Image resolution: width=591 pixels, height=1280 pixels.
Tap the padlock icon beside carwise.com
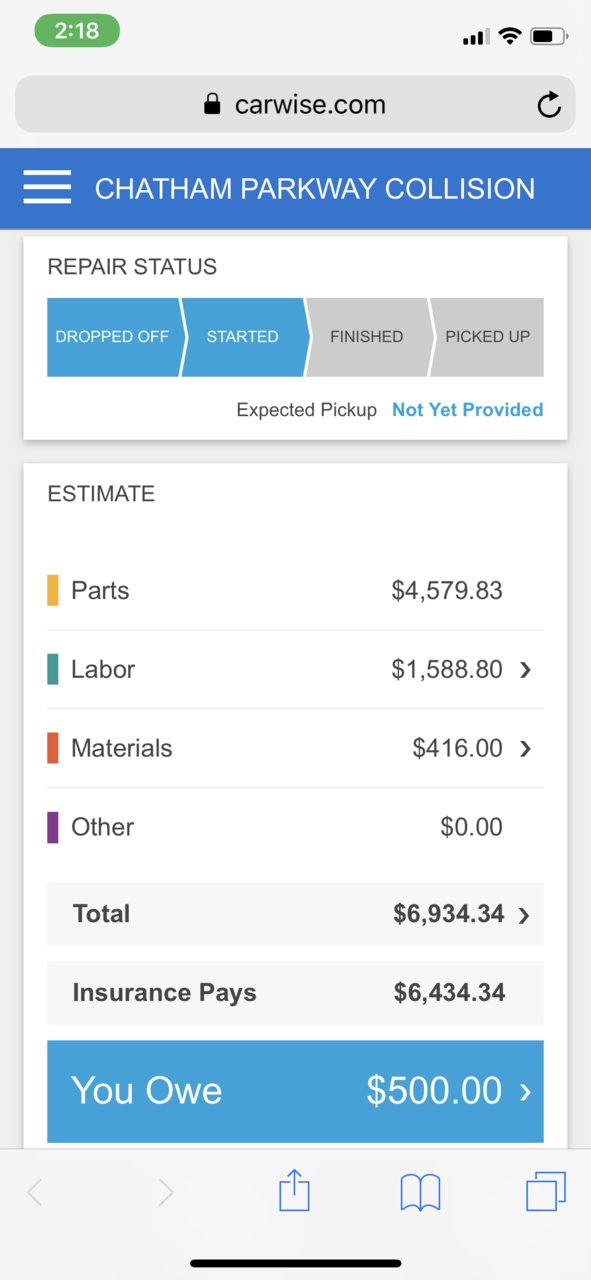tap(211, 104)
